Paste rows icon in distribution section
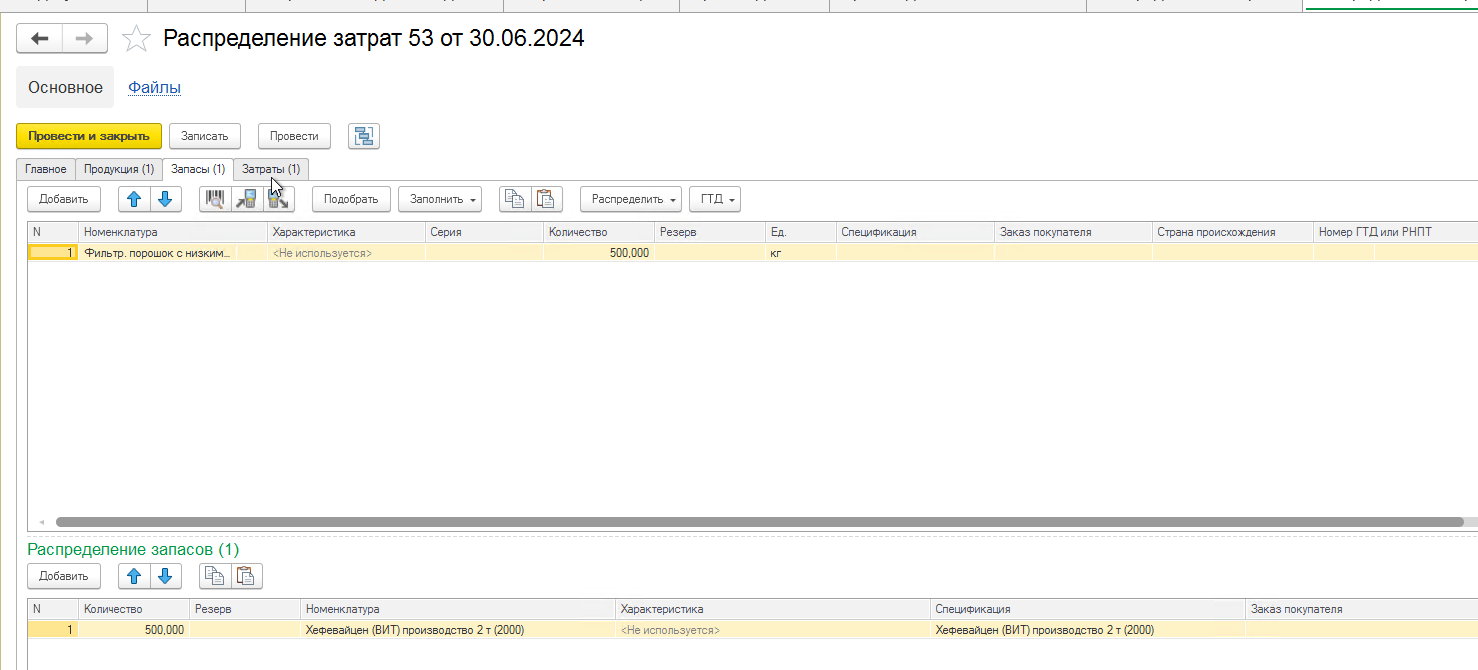Image resolution: width=1478 pixels, height=670 pixels. click(247, 575)
